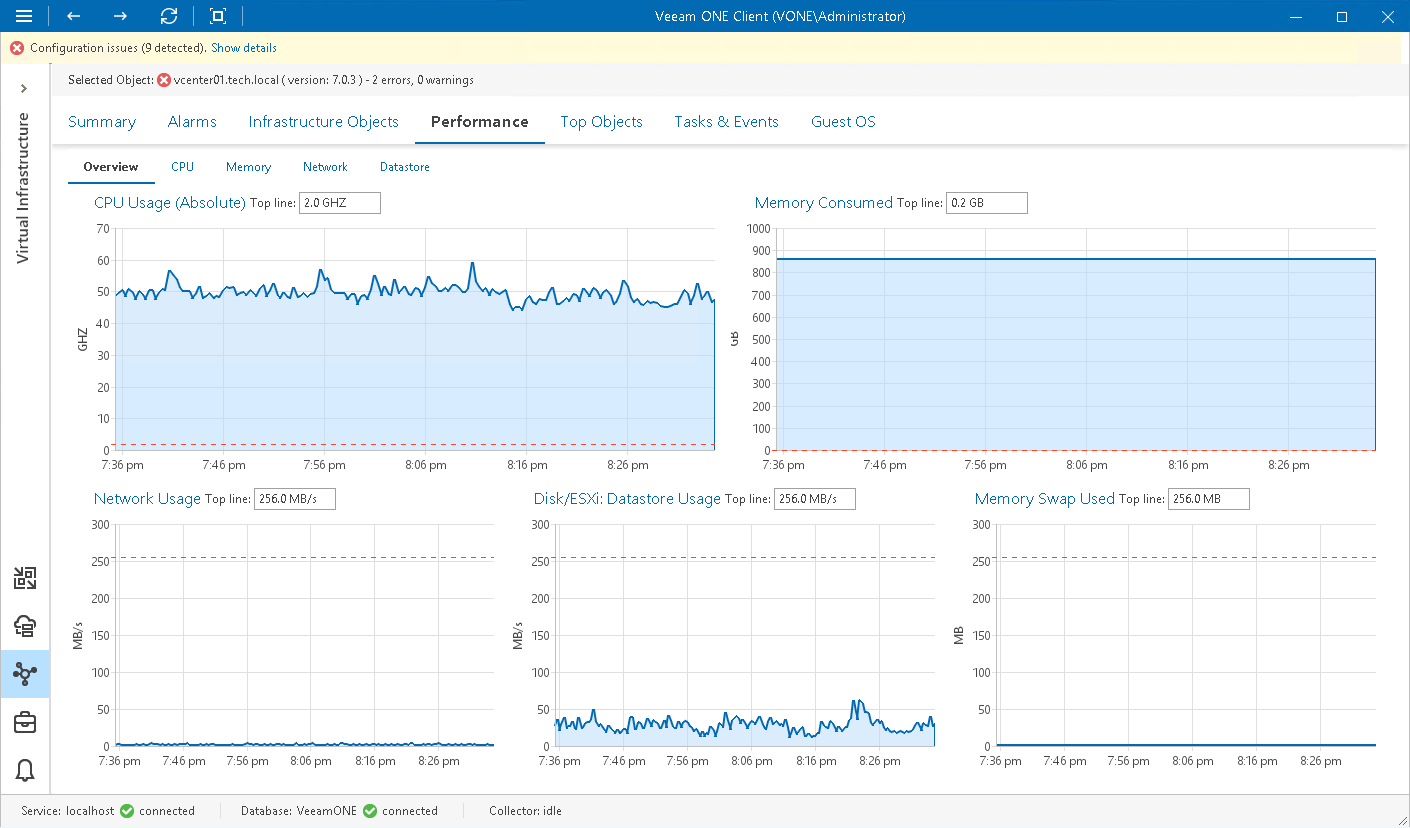
Task: Click the 'Collector: idle' status text
Action: [525, 811]
